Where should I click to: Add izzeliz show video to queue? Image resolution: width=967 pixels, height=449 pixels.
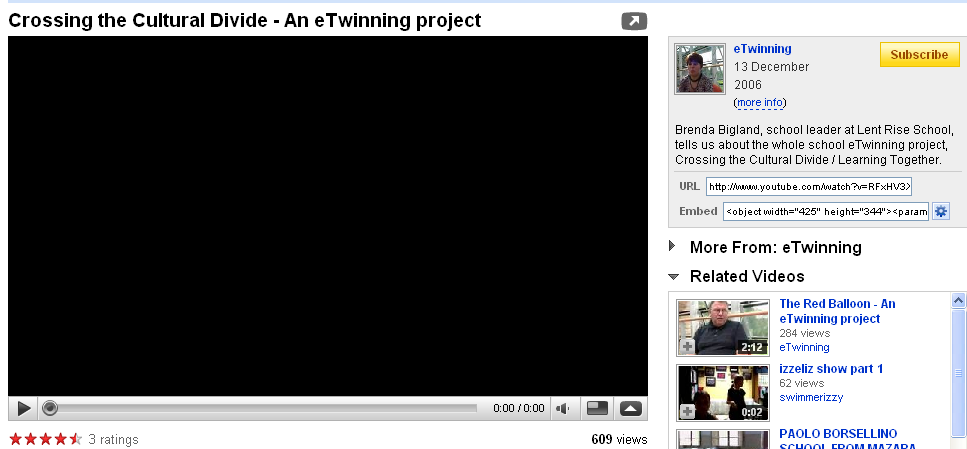point(687,412)
